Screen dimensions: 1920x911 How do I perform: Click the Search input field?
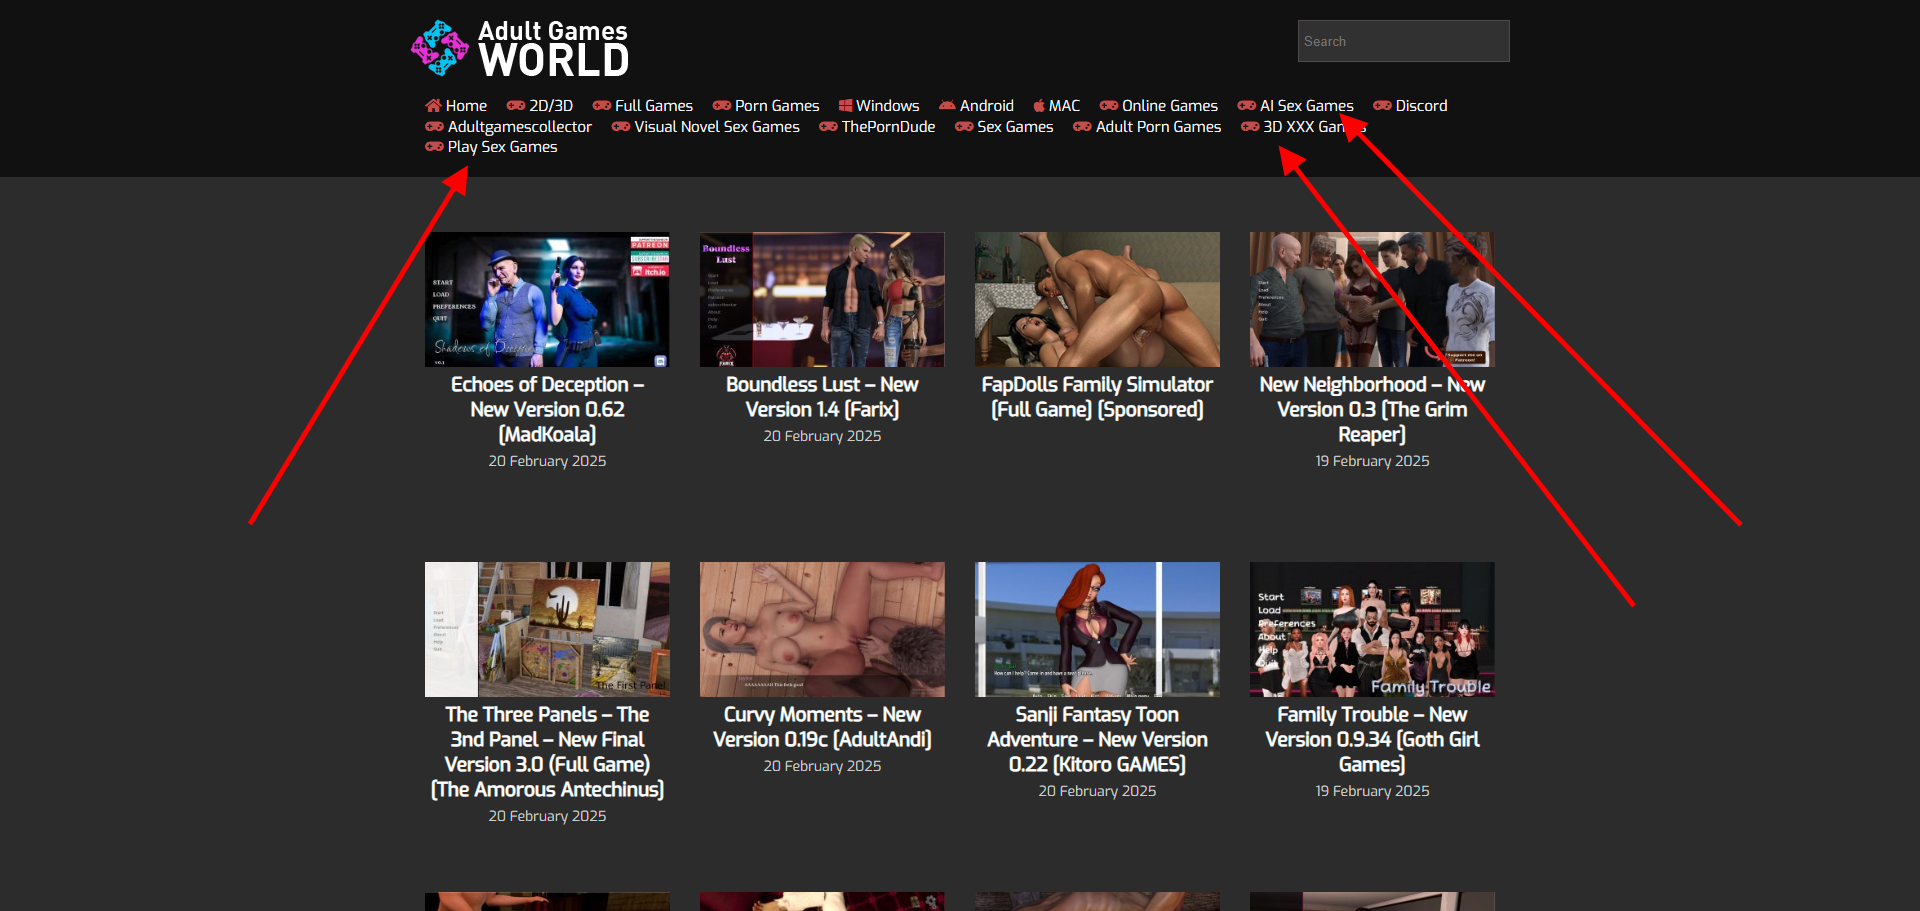pyautogui.click(x=1403, y=41)
